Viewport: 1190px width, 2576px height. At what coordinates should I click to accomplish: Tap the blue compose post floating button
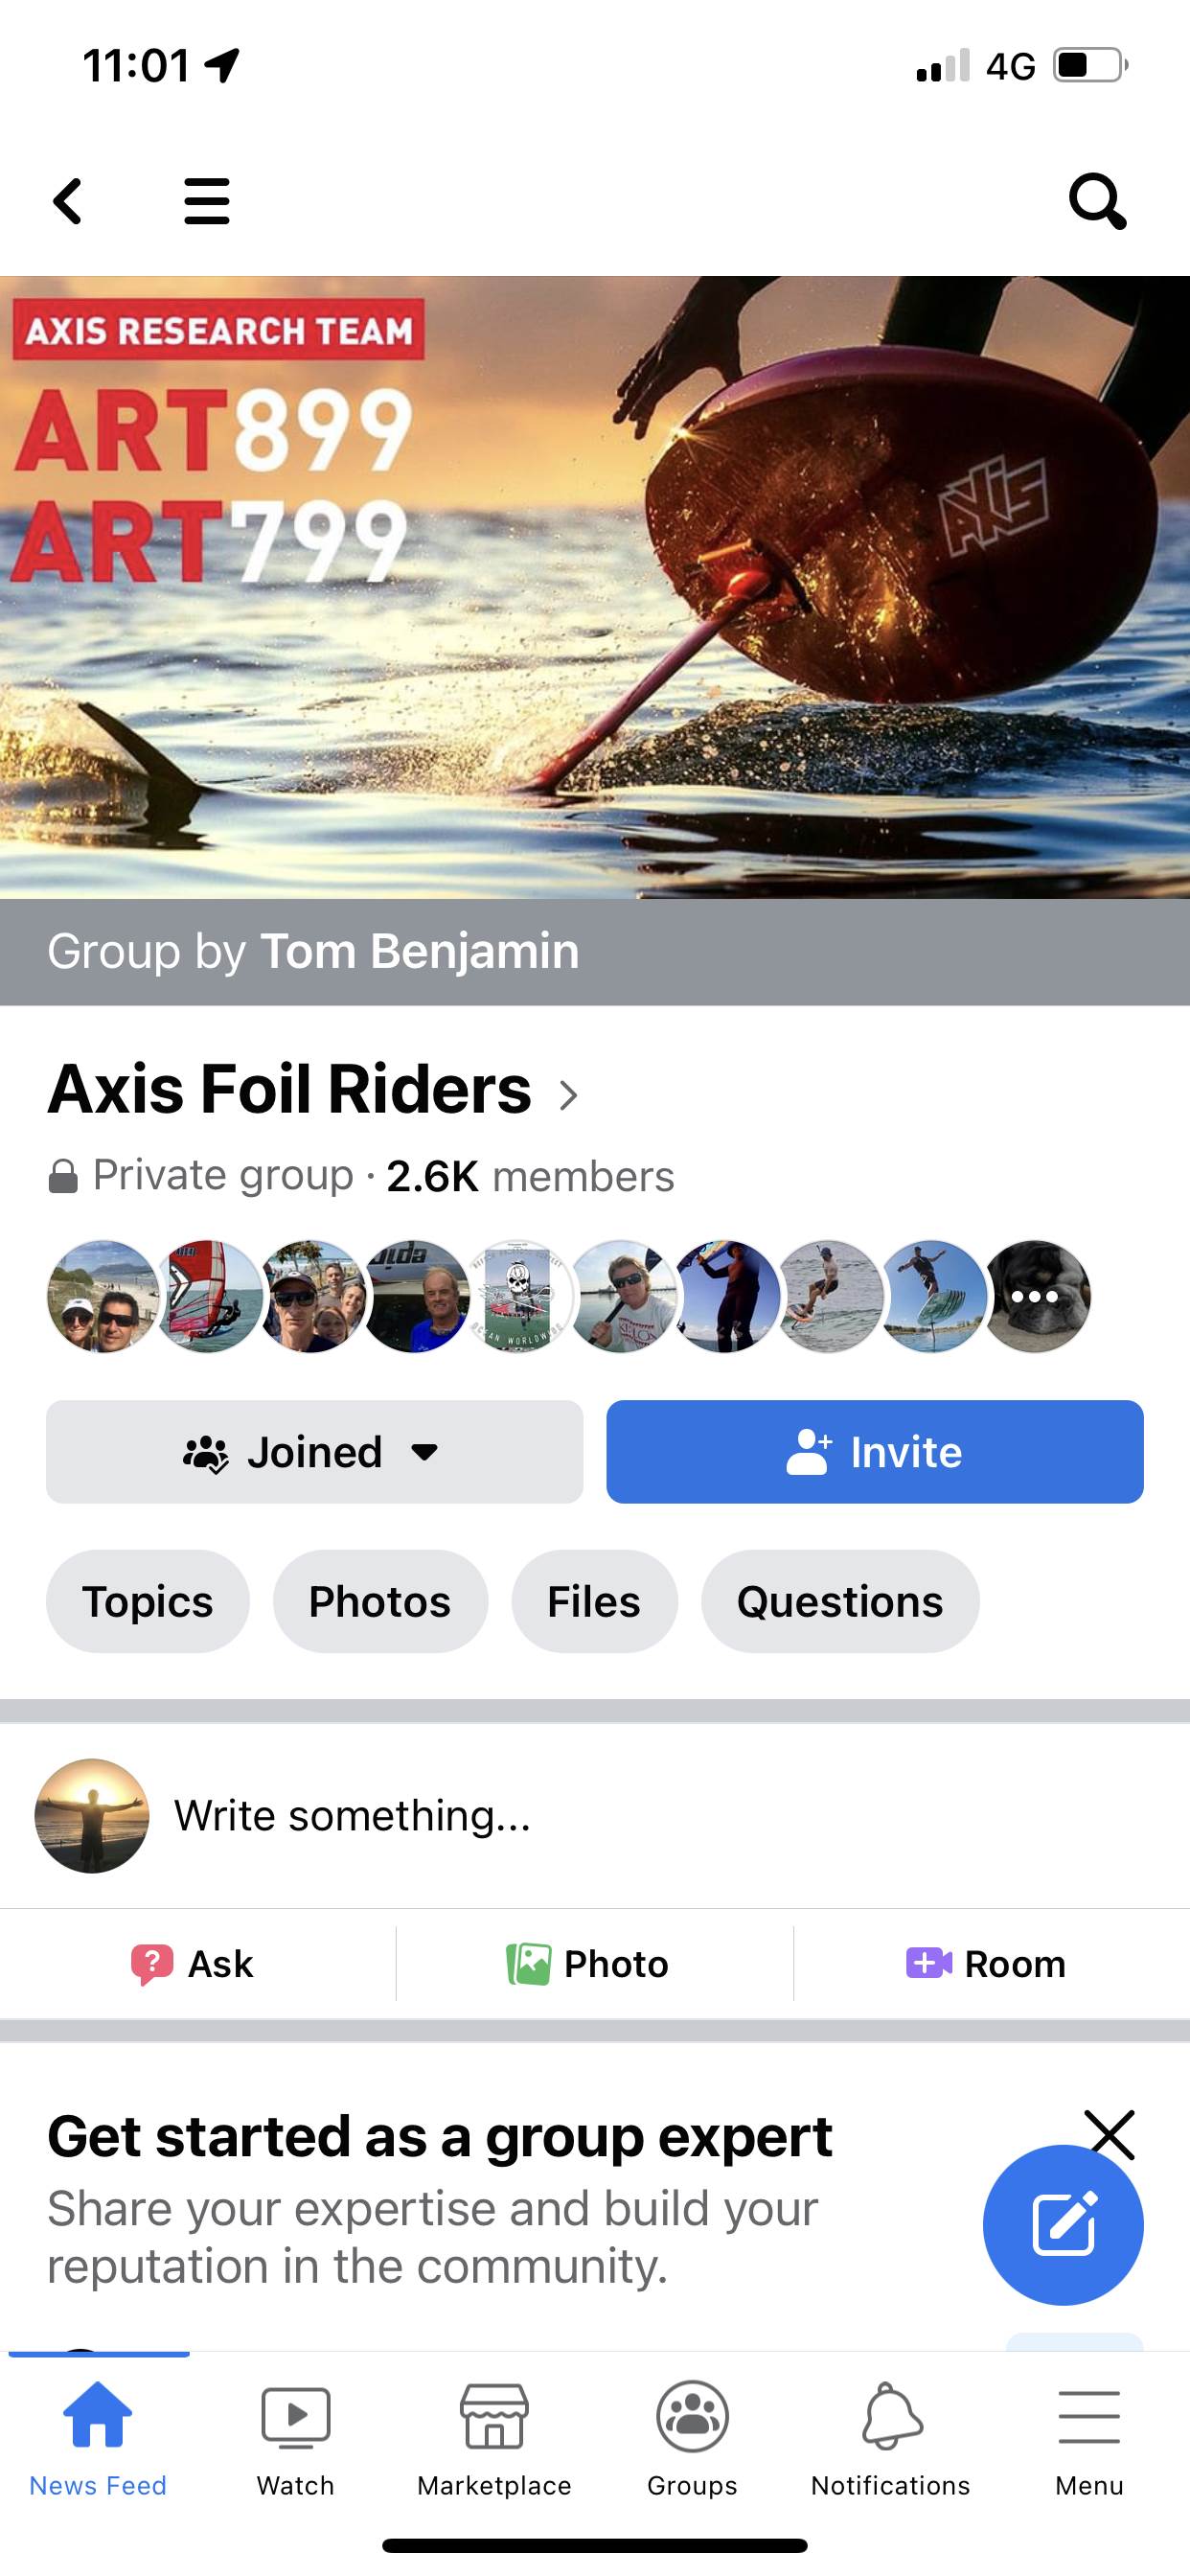[x=1062, y=2224]
